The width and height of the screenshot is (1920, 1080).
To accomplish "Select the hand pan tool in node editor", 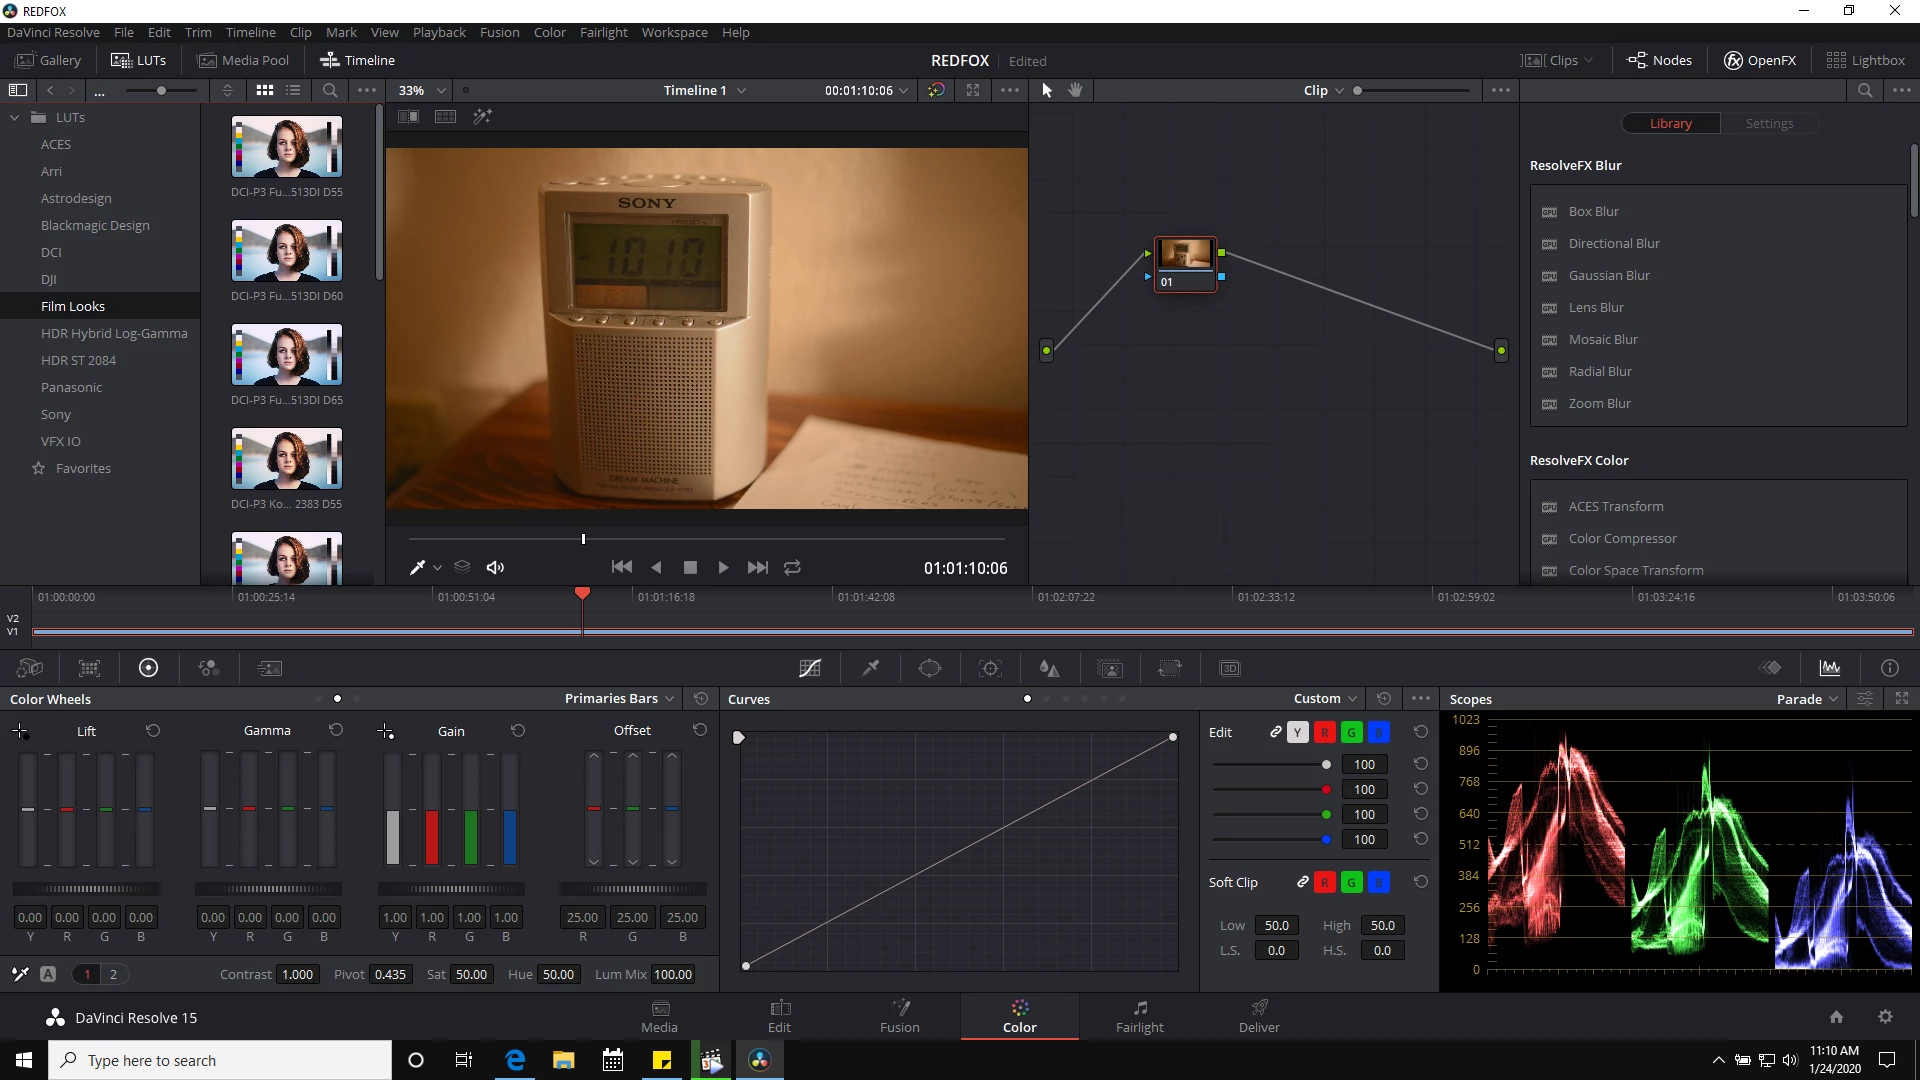I will pos(1076,90).
